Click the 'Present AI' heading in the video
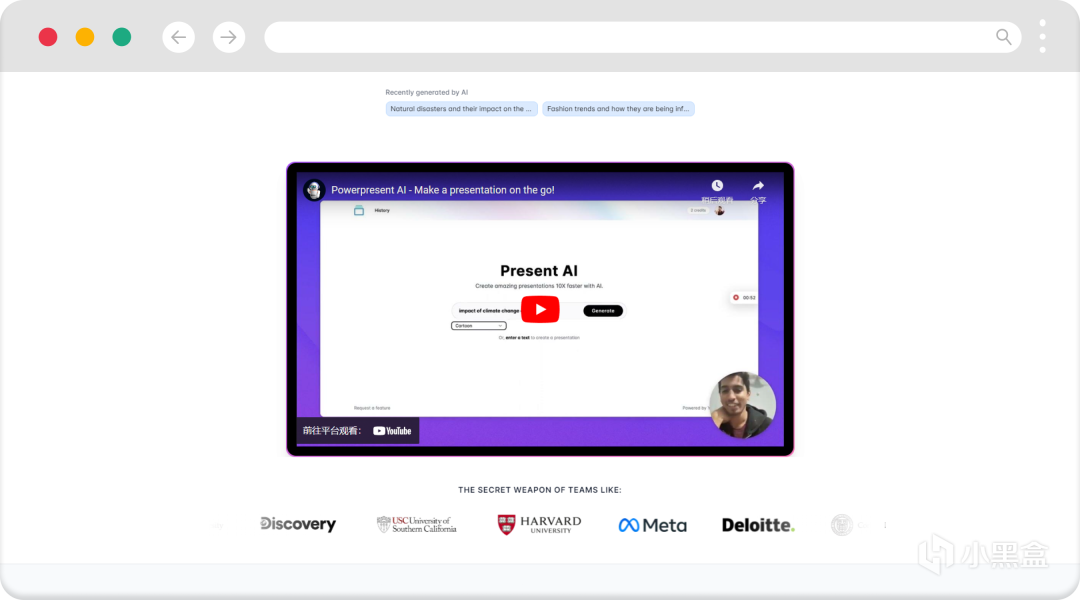 click(539, 271)
